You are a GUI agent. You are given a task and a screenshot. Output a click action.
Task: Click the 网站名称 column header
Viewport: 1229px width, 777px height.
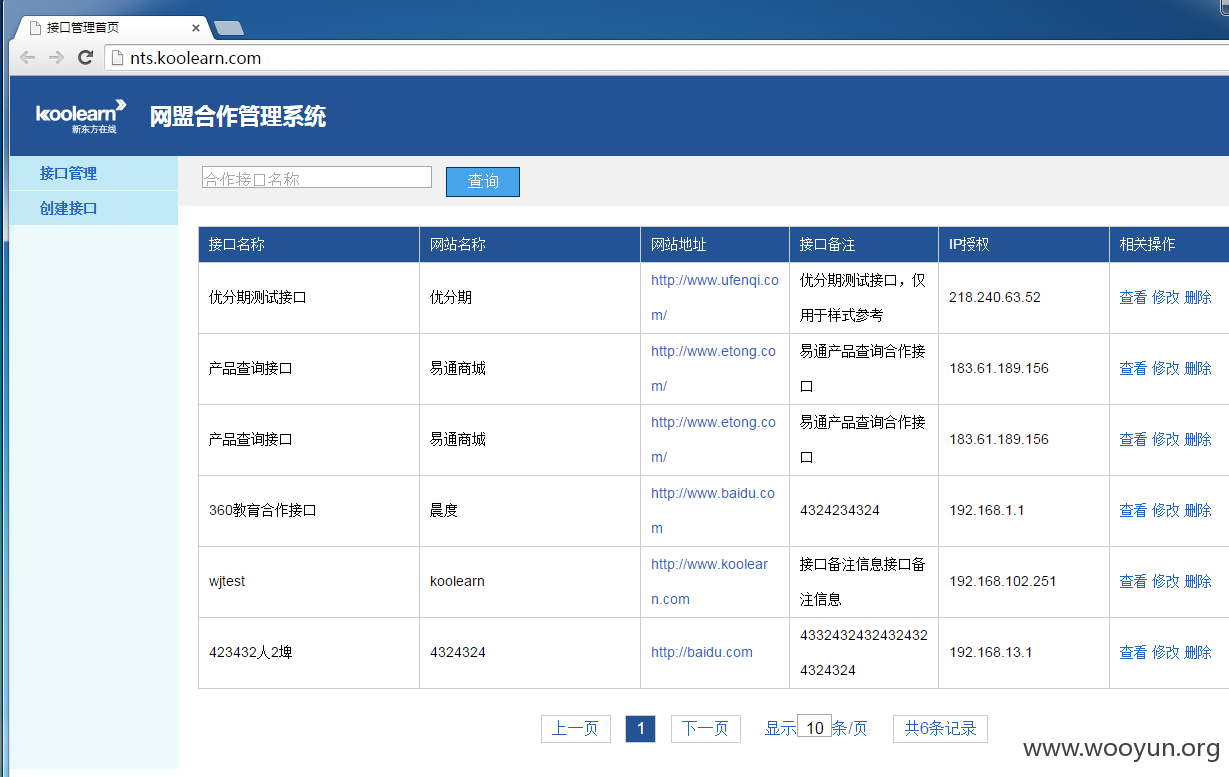tap(530, 244)
